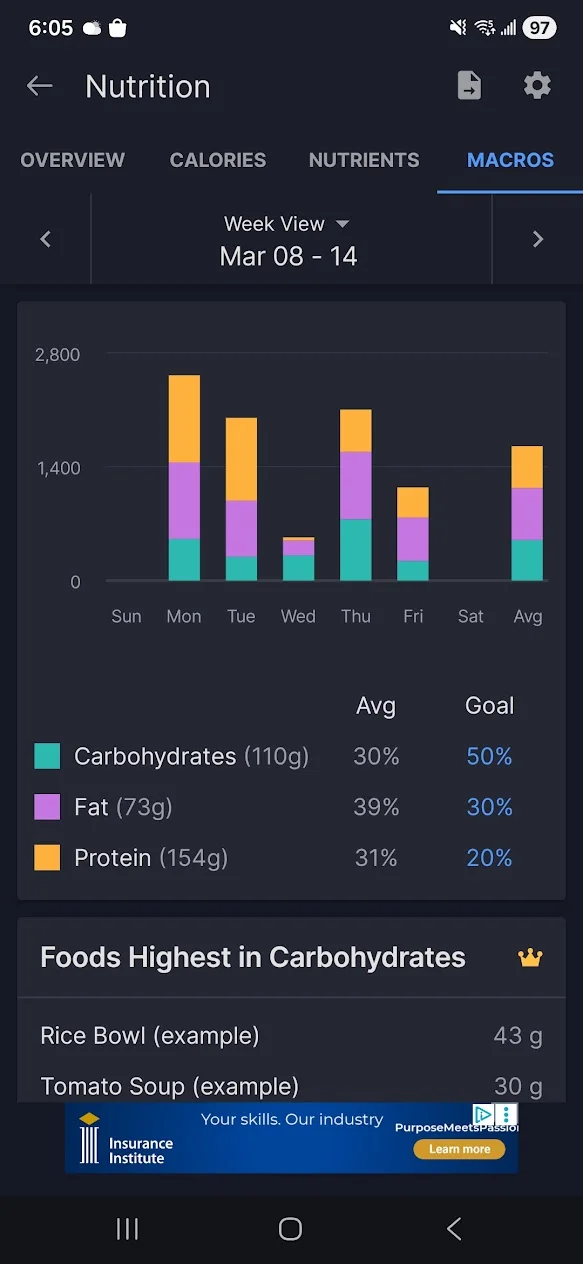Switch to the Overview tab
Viewport: 583px width, 1264px height.
[x=73, y=160]
